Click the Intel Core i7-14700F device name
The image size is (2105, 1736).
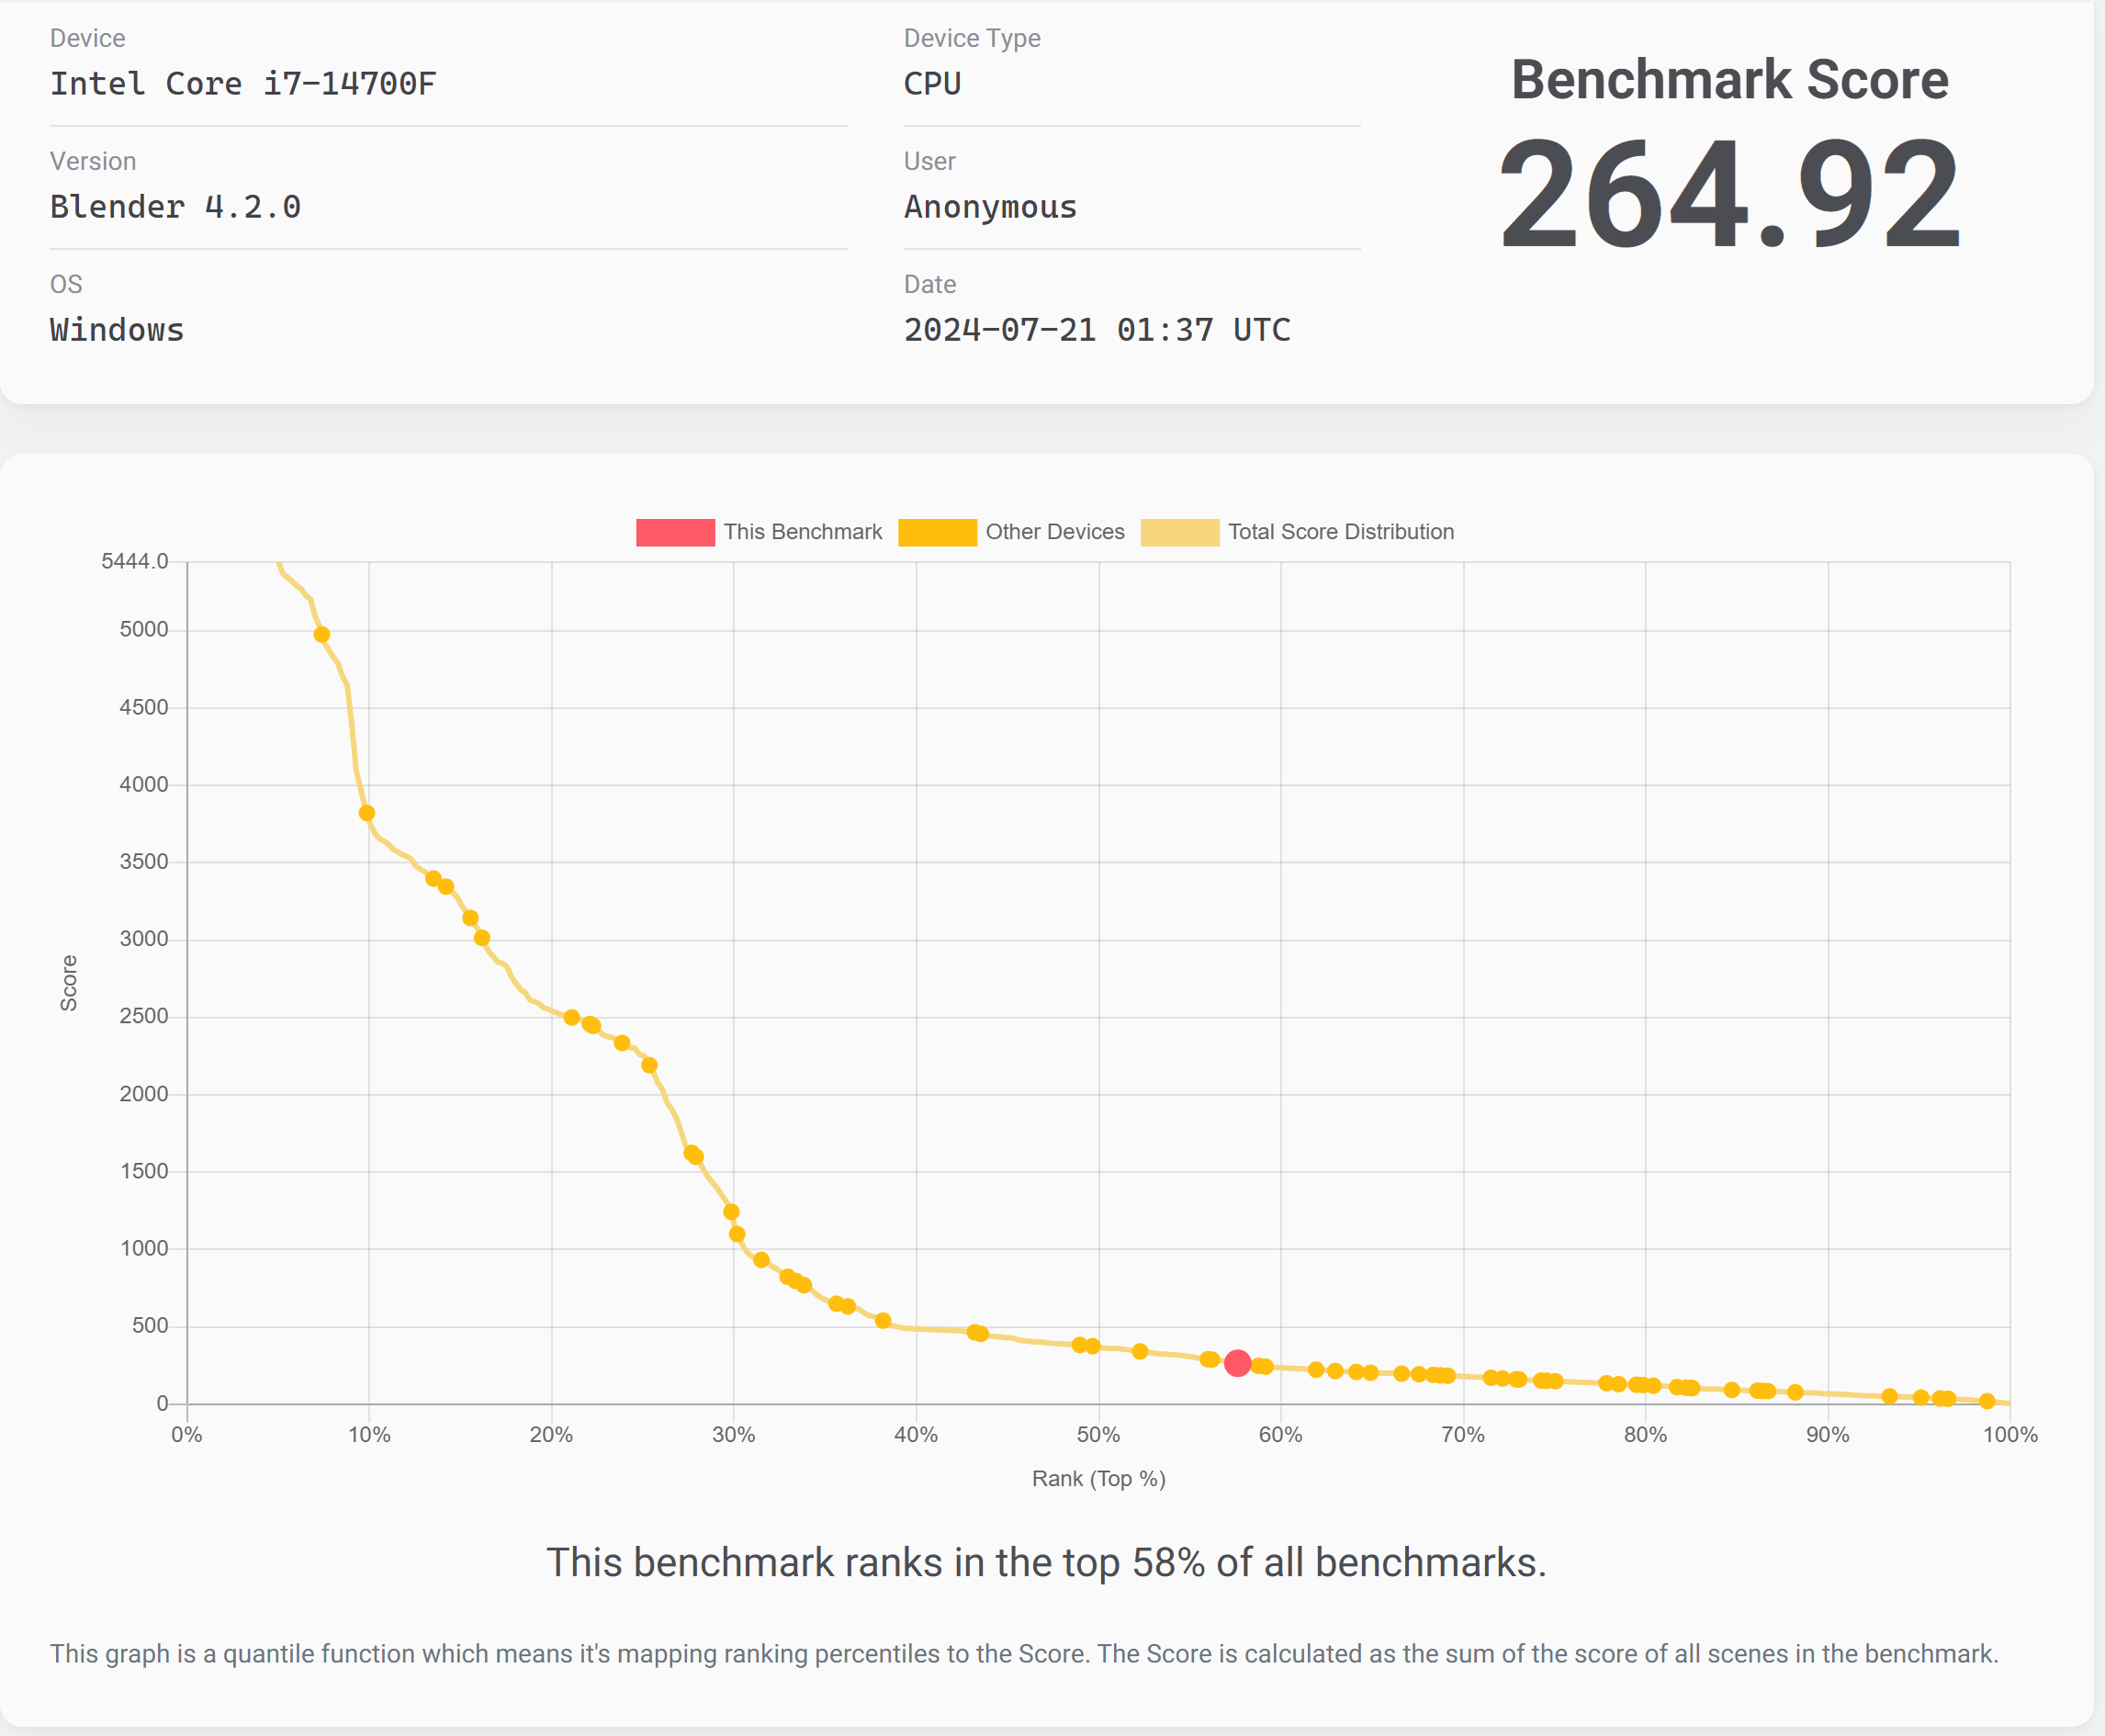click(243, 84)
